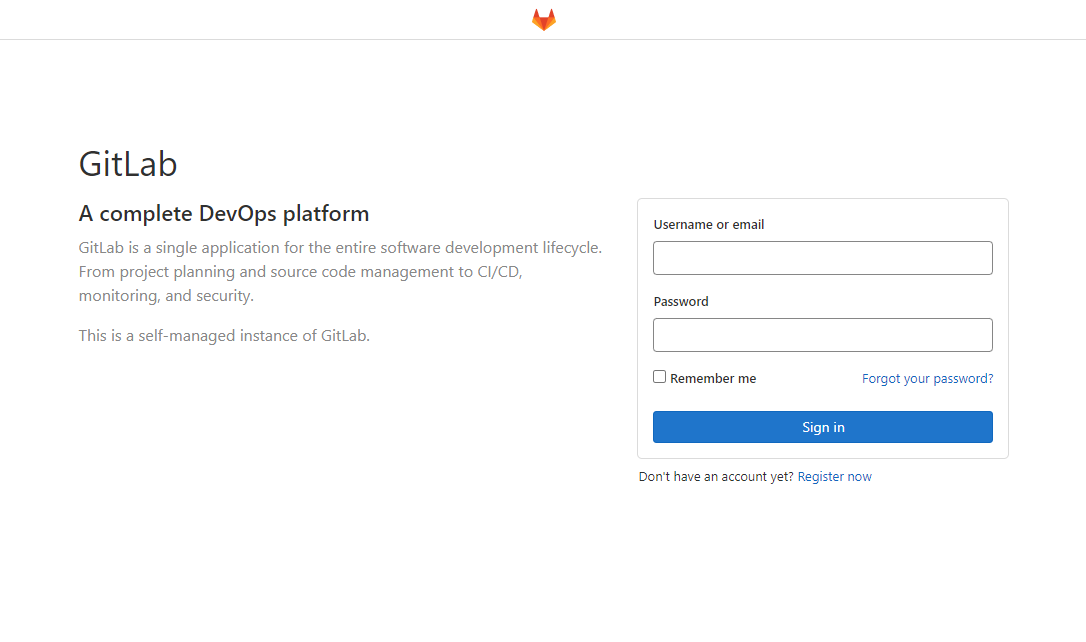Click the GitLab fox logo
The width and height of the screenshot is (1086, 642).
pos(544,19)
